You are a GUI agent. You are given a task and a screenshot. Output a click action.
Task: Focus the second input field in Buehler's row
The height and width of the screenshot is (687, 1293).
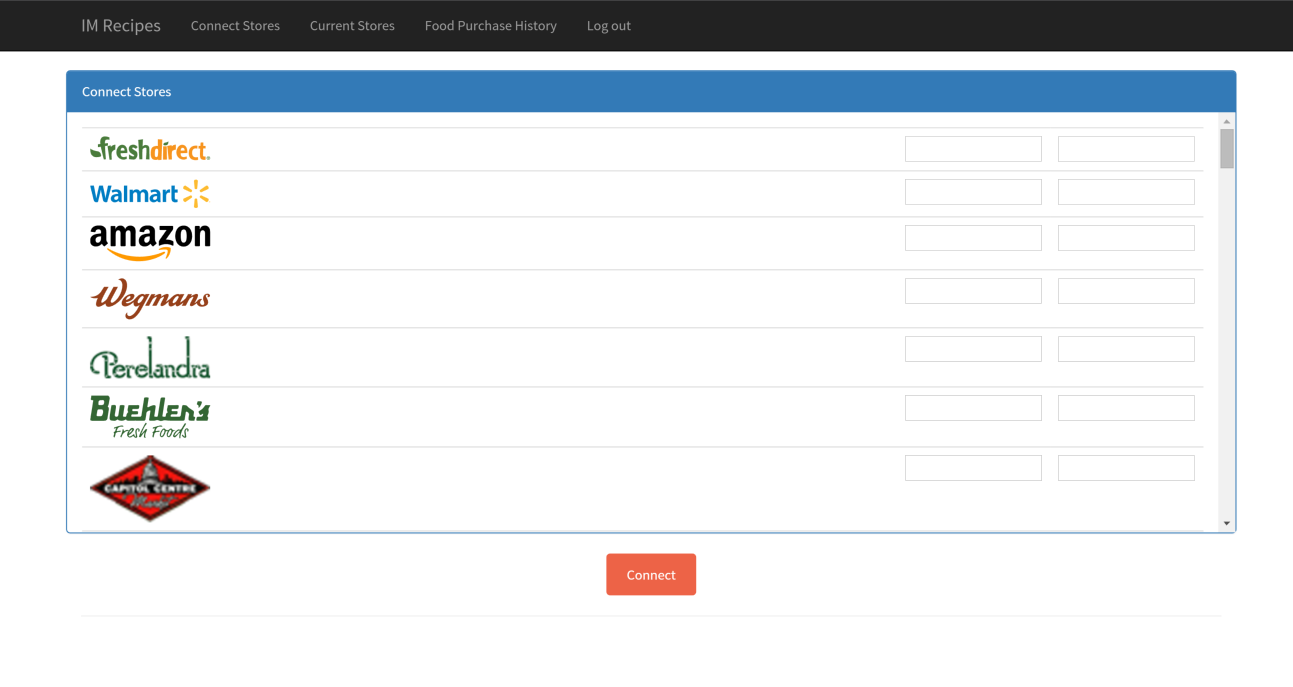tap(1126, 408)
